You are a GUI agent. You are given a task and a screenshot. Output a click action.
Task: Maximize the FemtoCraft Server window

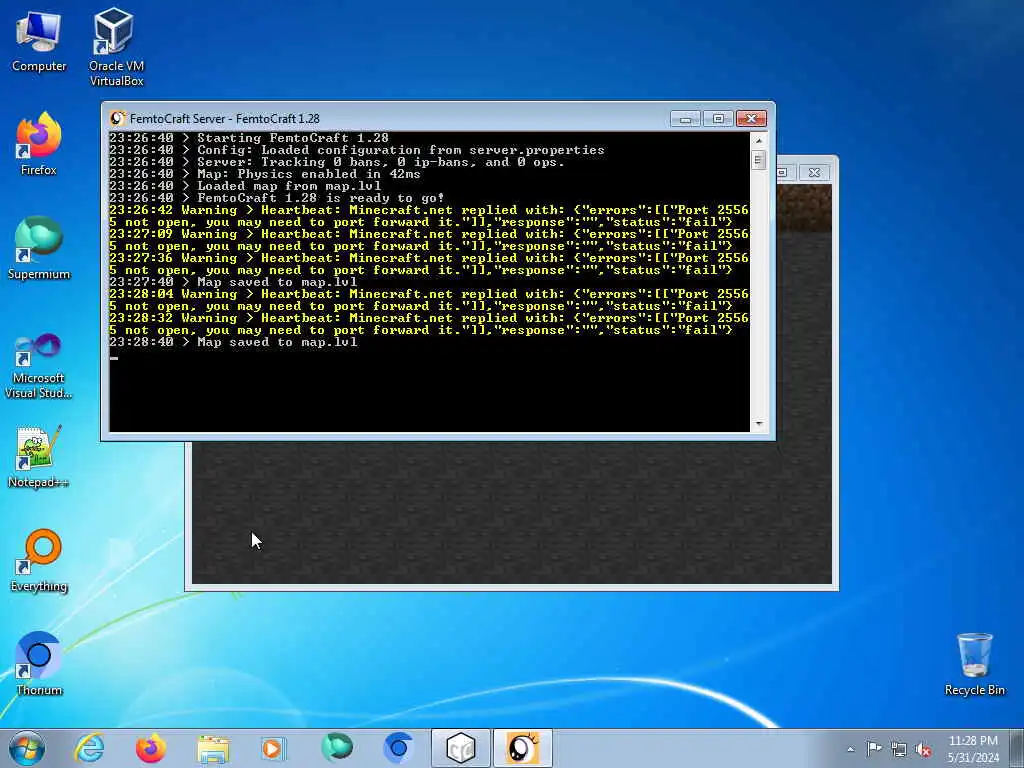(718, 118)
